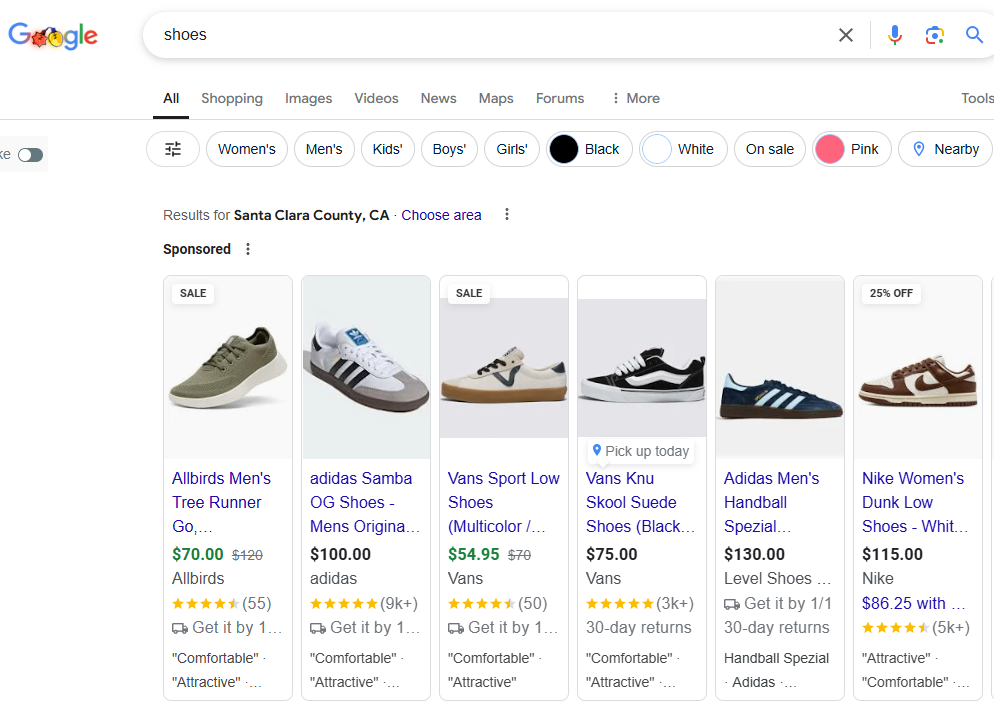Click the $86.25 with discount link
Image resolution: width=994 pixels, height=717 pixels.
click(913, 604)
